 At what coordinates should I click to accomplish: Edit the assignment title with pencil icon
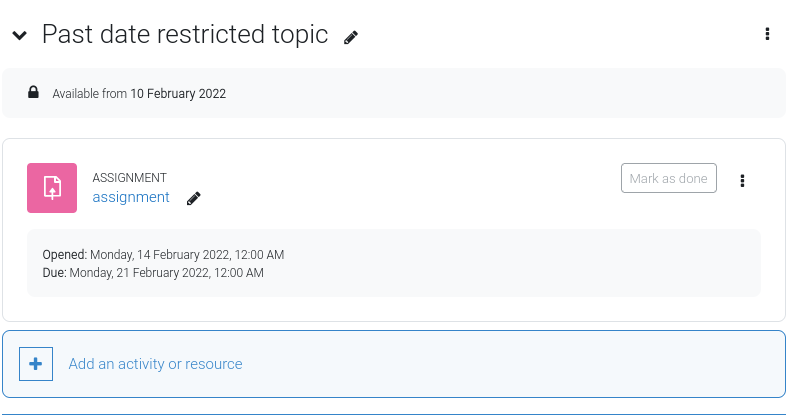pyautogui.click(x=193, y=198)
